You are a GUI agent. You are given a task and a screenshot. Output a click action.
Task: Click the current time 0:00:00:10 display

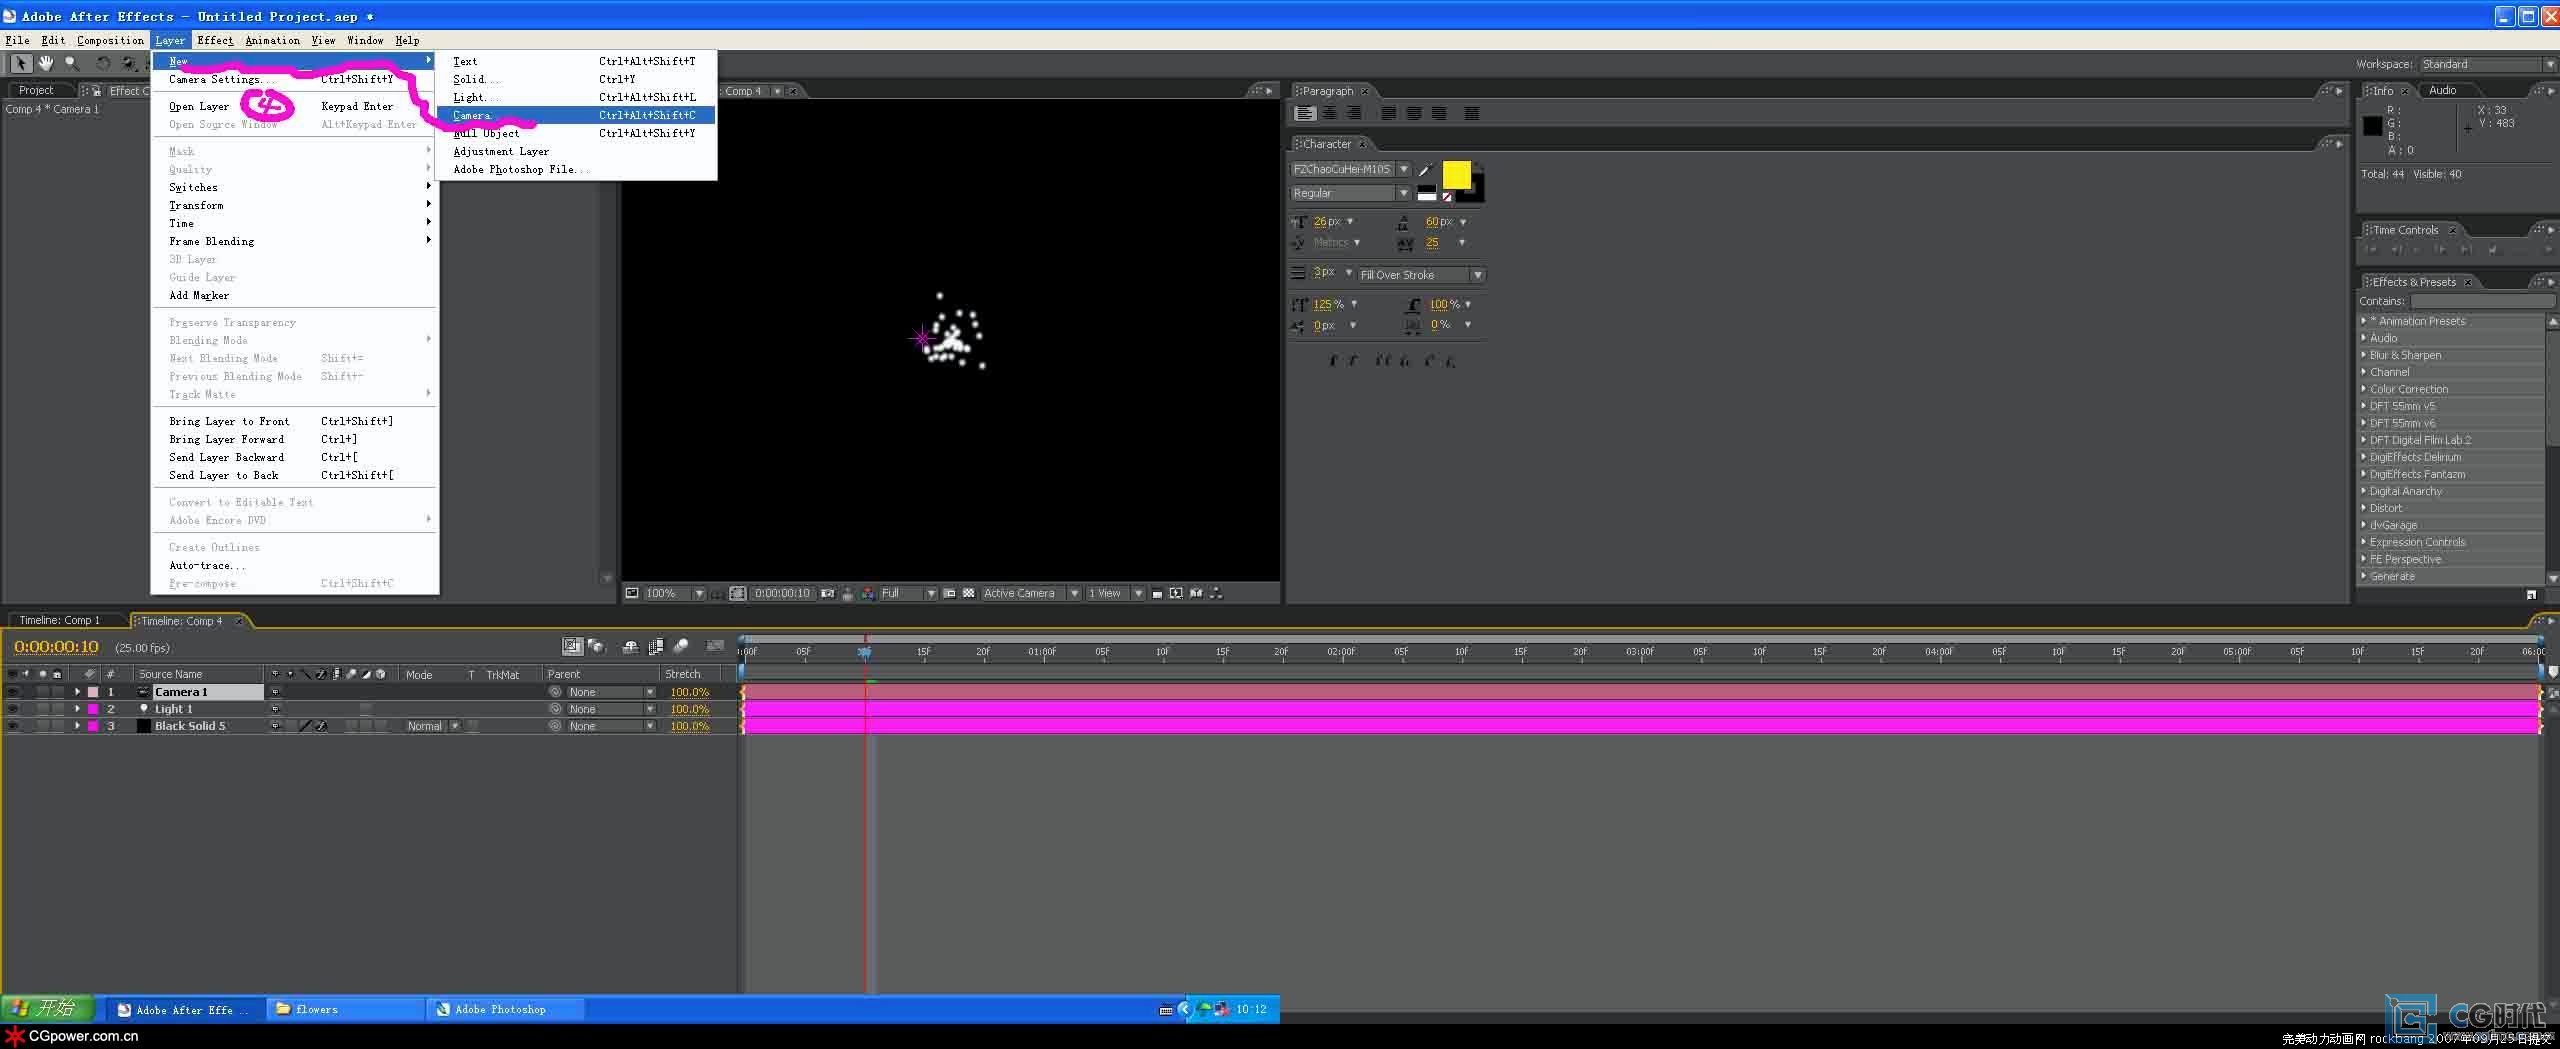(57, 647)
